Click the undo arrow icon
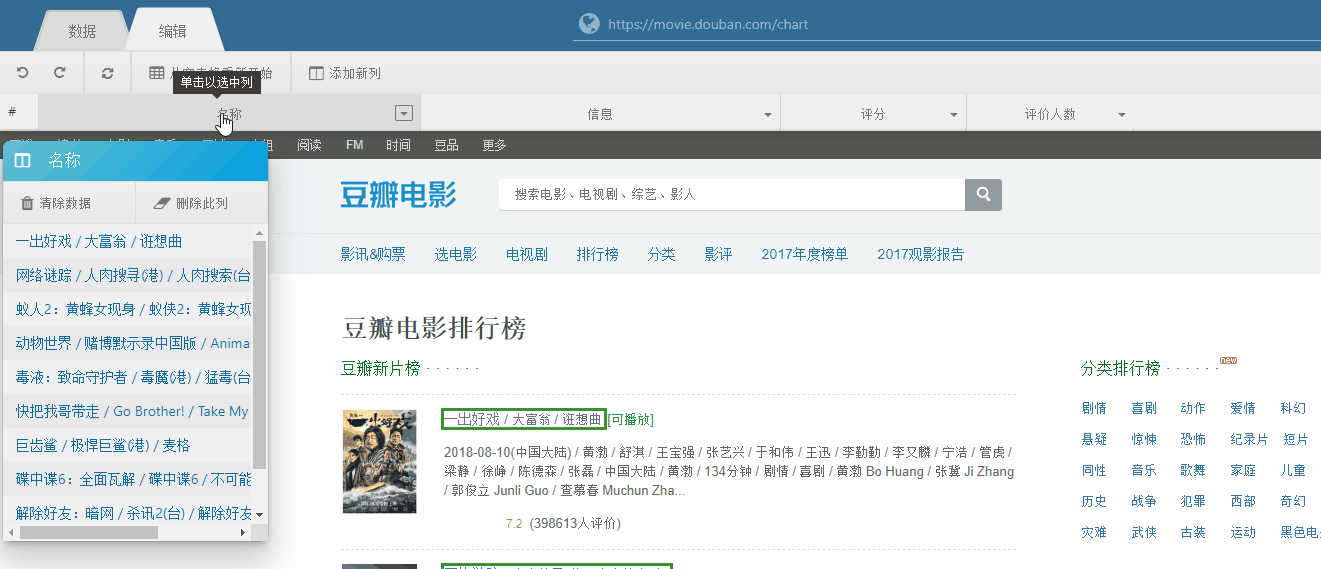 point(22,73)
